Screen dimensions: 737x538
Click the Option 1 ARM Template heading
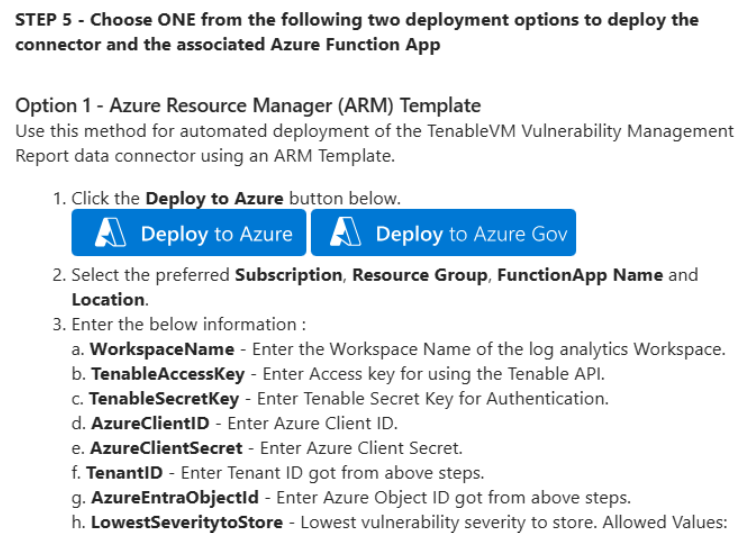(x=248, y=105)
